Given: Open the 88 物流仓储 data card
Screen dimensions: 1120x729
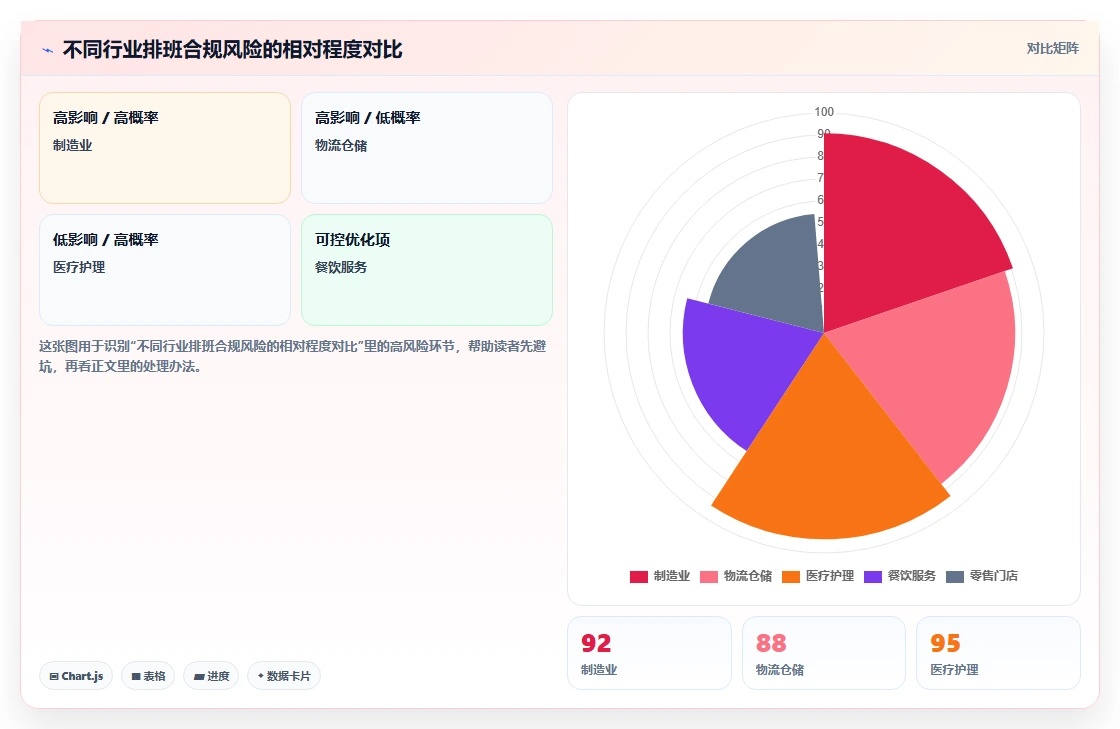Looking at the screenshot, I should click(x=824, y=653).
